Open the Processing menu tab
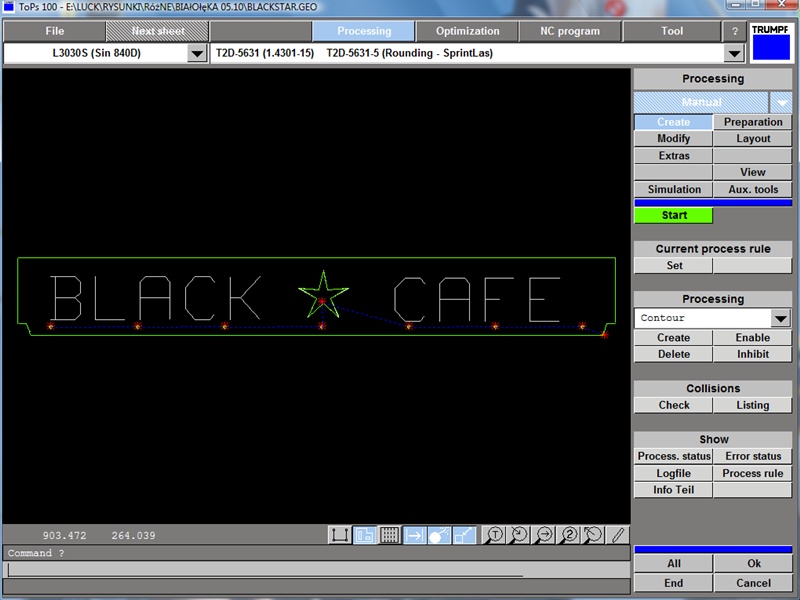The width and height of the screenshot is (800, 600). coord(364,31)
